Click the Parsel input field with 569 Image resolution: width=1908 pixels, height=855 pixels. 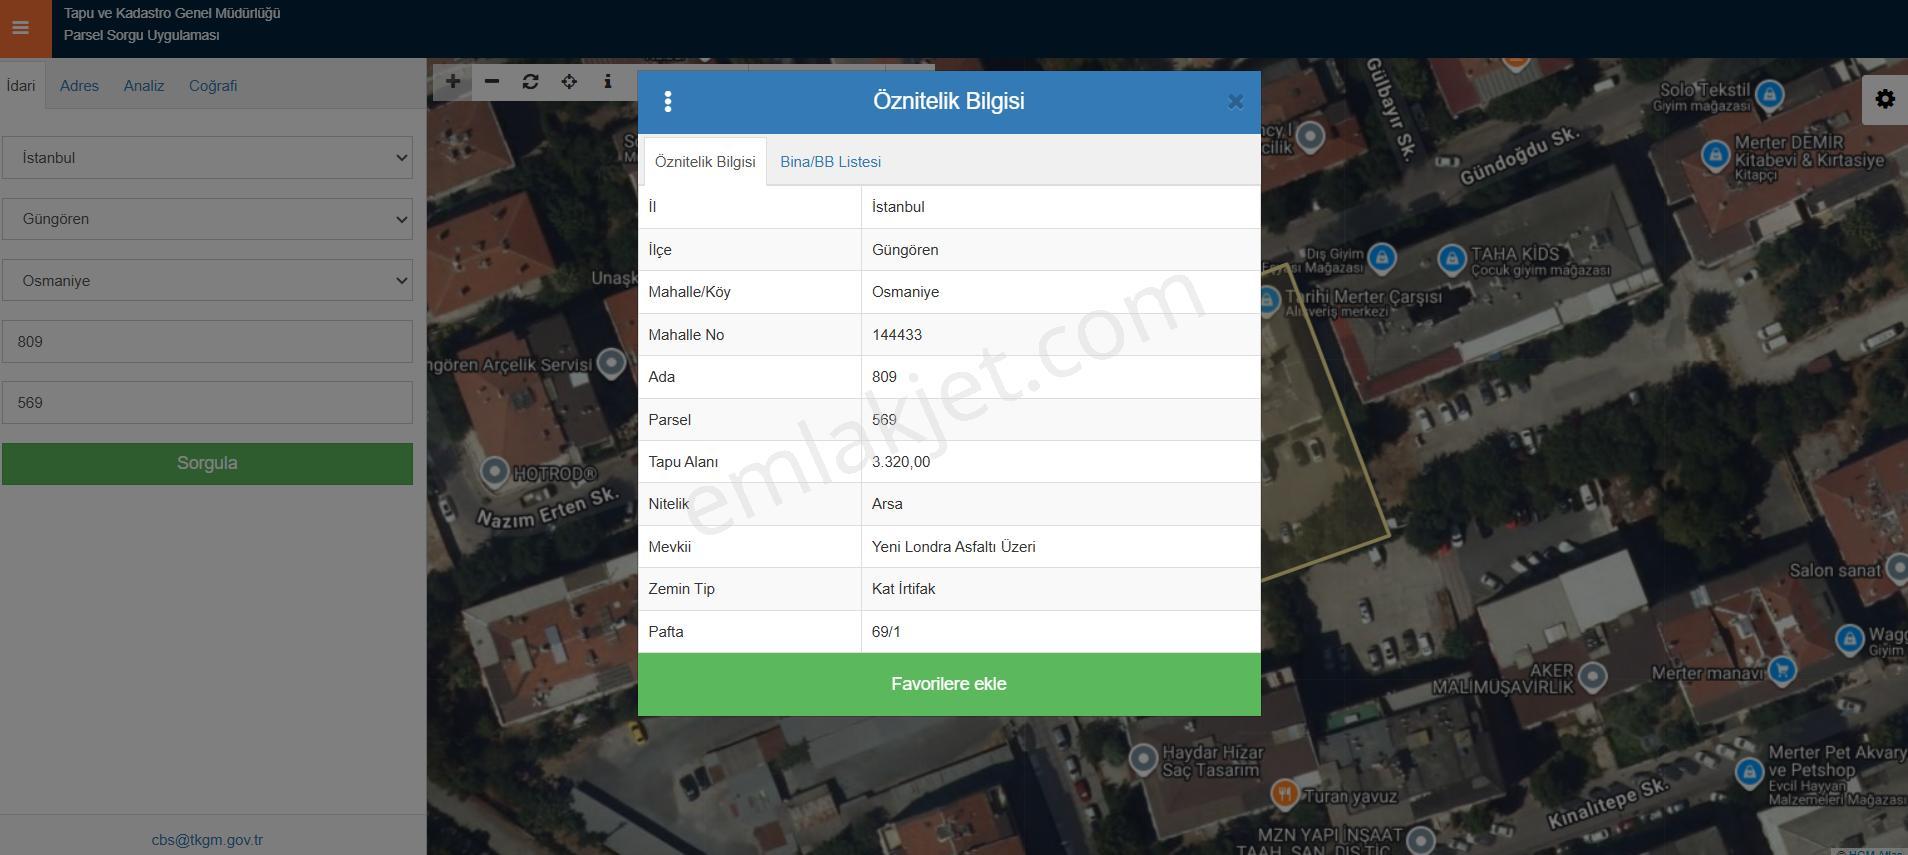(x=207, y=403)
